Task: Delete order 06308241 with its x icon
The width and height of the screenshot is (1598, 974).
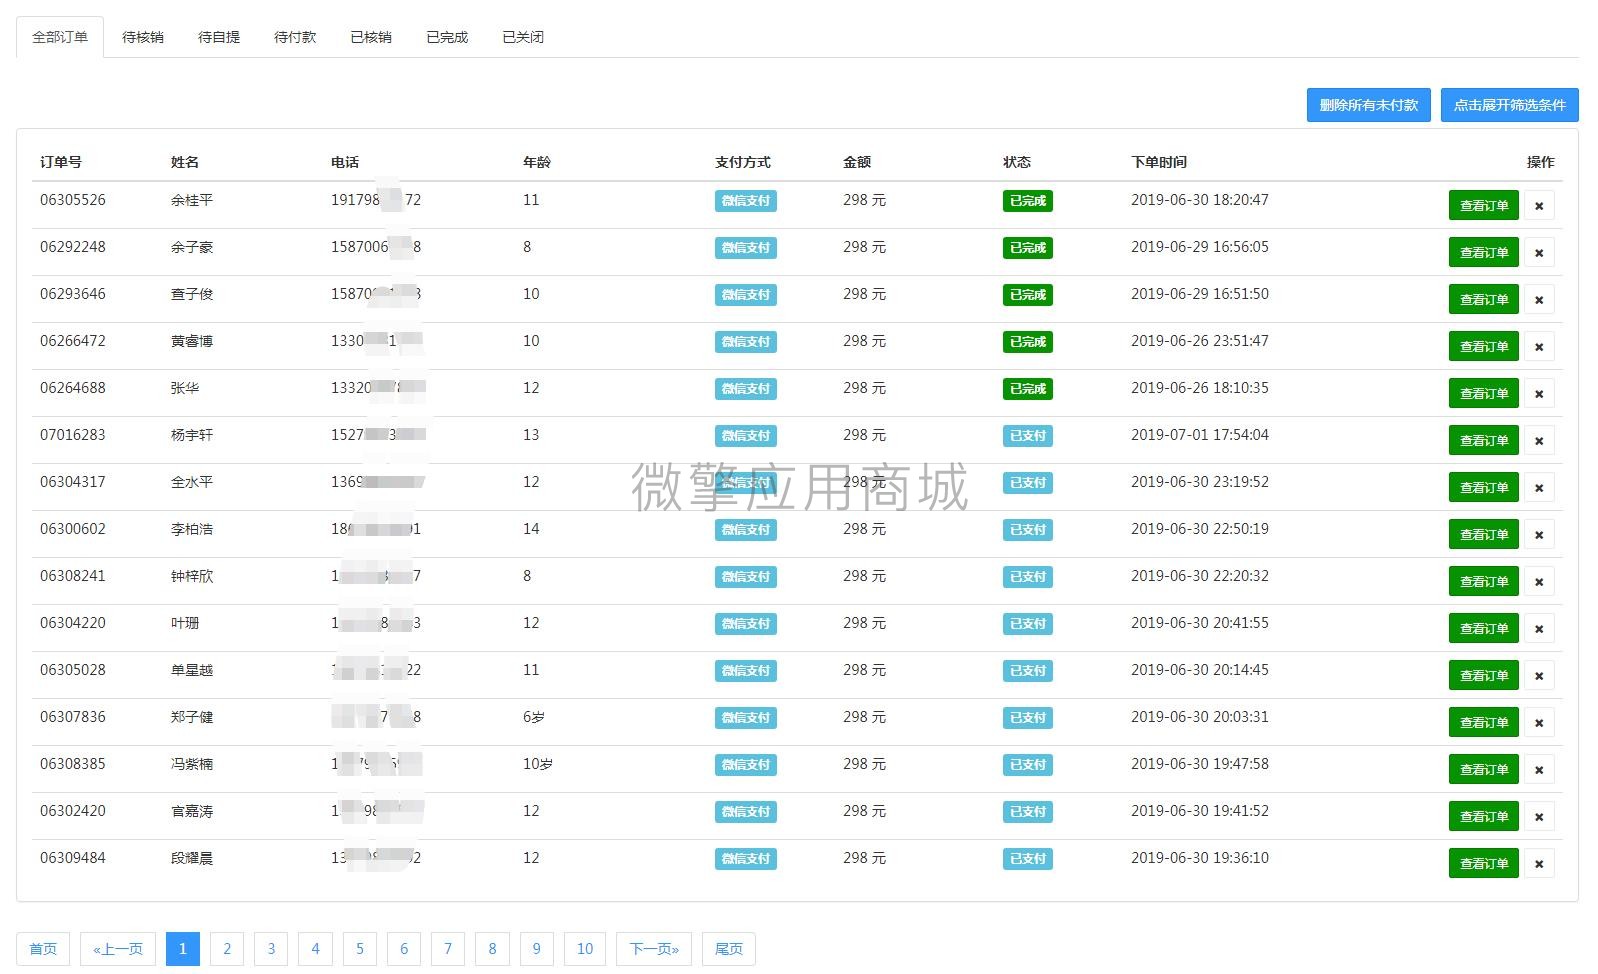Action: (x=1539, y=581)
